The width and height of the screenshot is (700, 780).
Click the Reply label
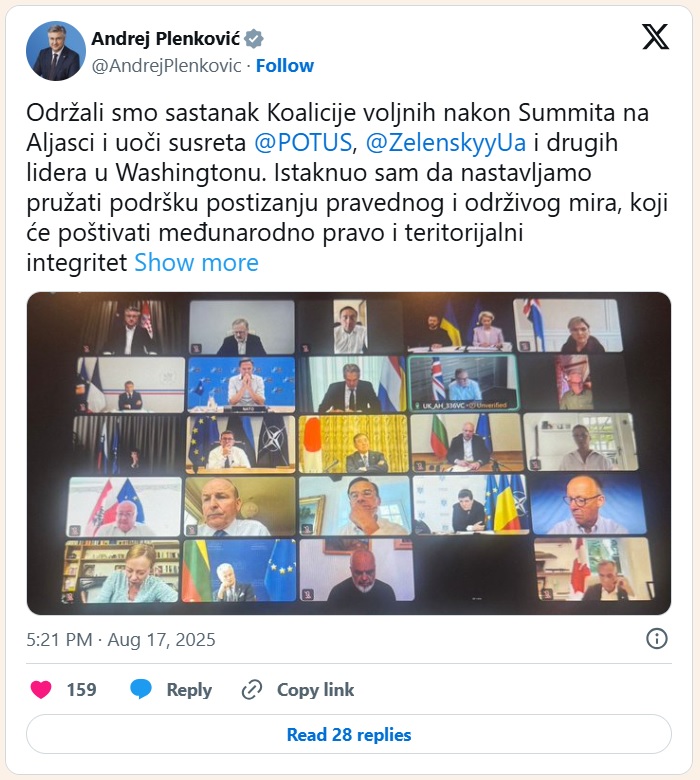point(189,690)
